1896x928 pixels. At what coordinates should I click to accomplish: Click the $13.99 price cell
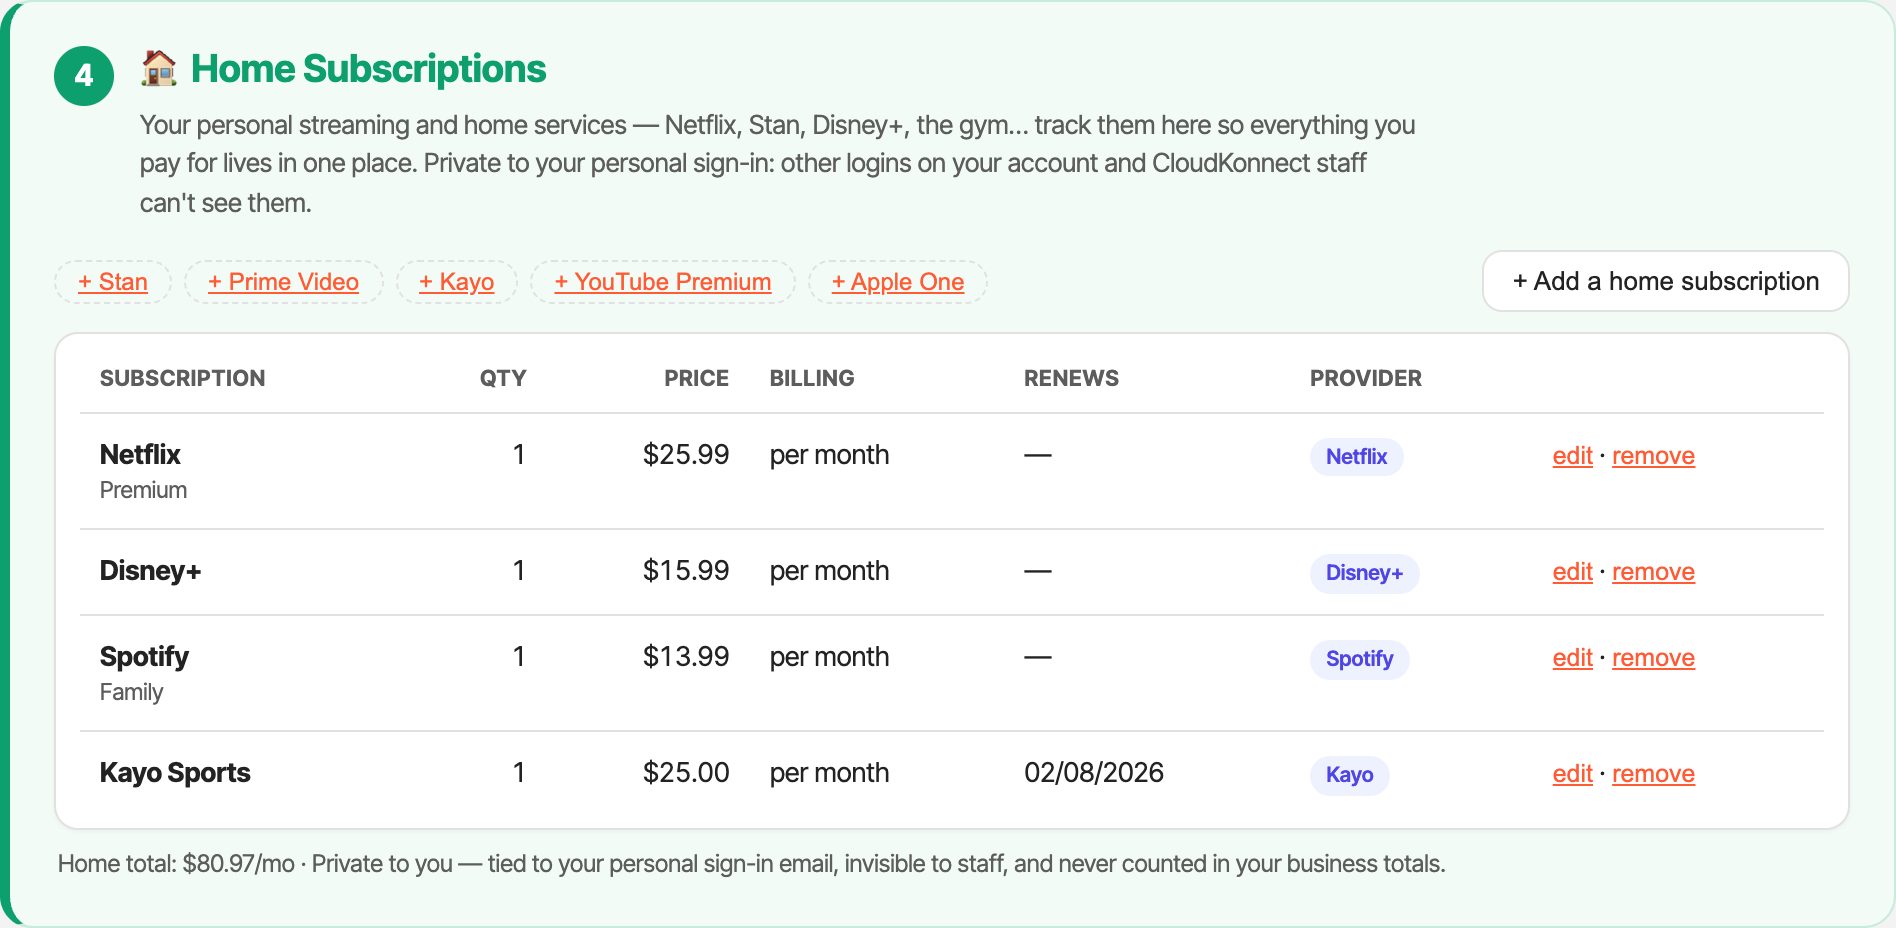tap(686, 657)
